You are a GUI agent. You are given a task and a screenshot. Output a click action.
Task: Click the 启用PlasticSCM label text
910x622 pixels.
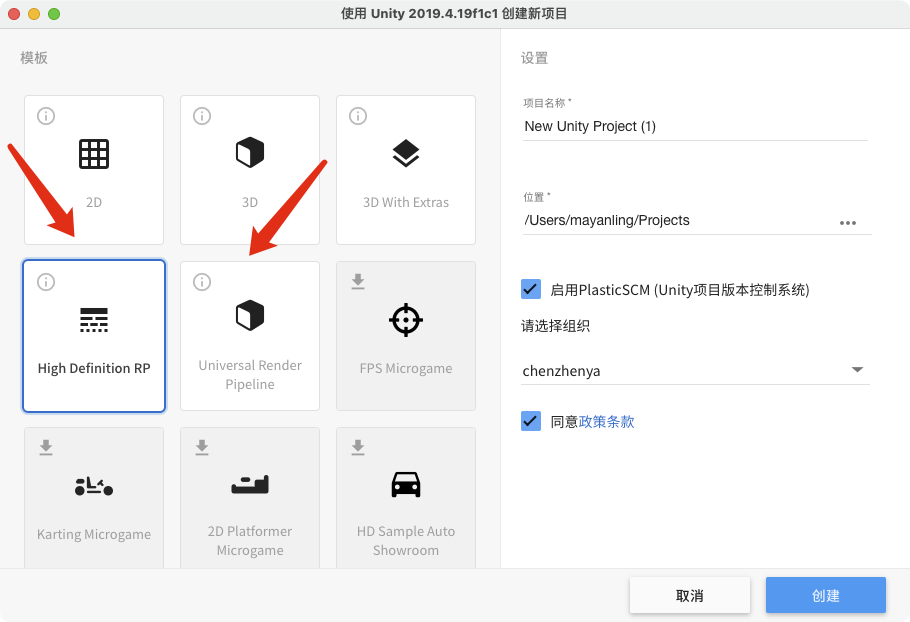point(680,290)
